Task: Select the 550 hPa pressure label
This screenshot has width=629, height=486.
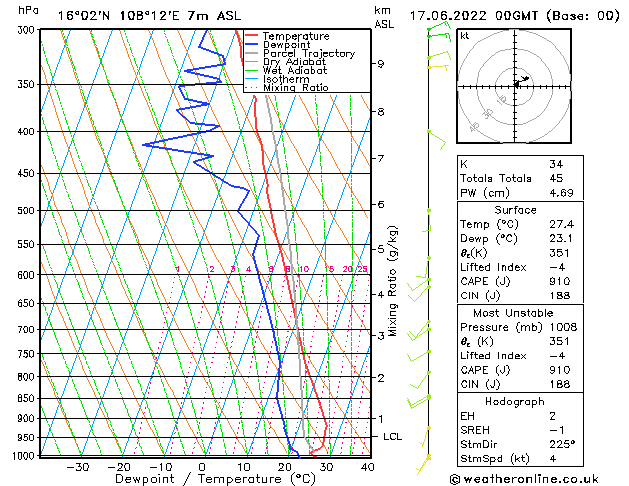Action: (28, 244)
